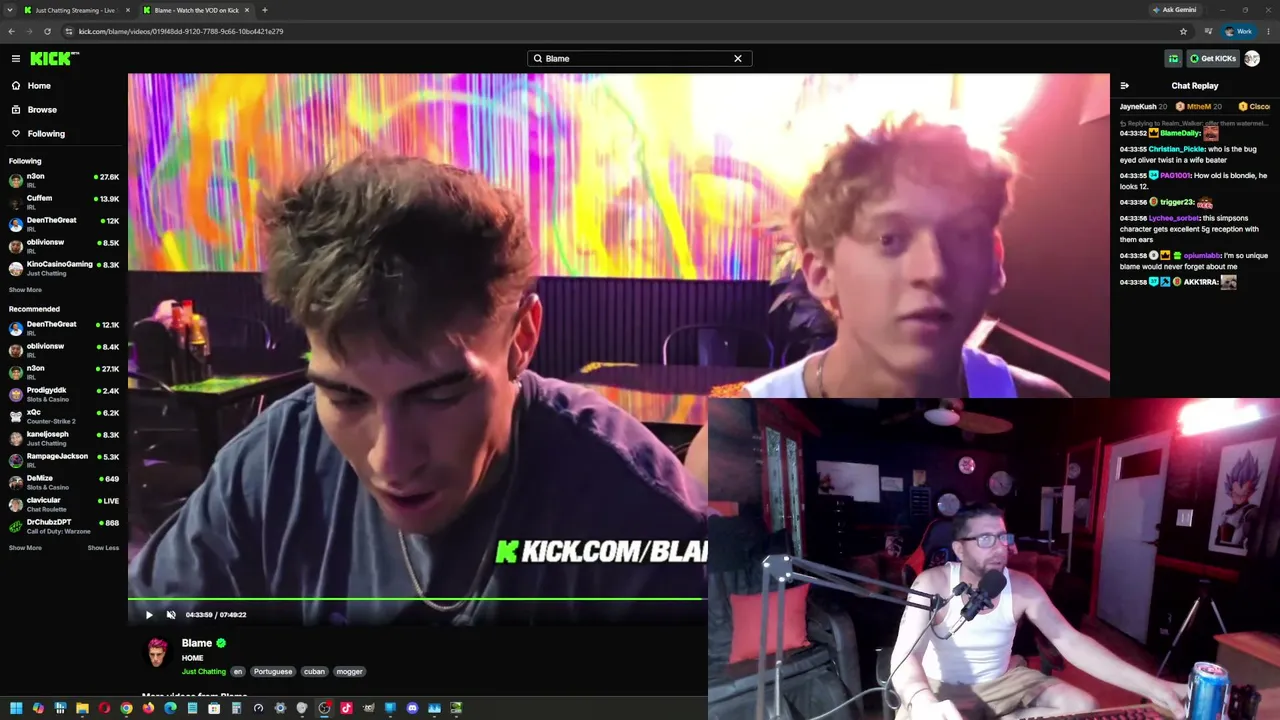The height and width of the screenshot is (720, 1280).
Task: Launch Firefox from the taskbar
Action: [x=148, y=708]
